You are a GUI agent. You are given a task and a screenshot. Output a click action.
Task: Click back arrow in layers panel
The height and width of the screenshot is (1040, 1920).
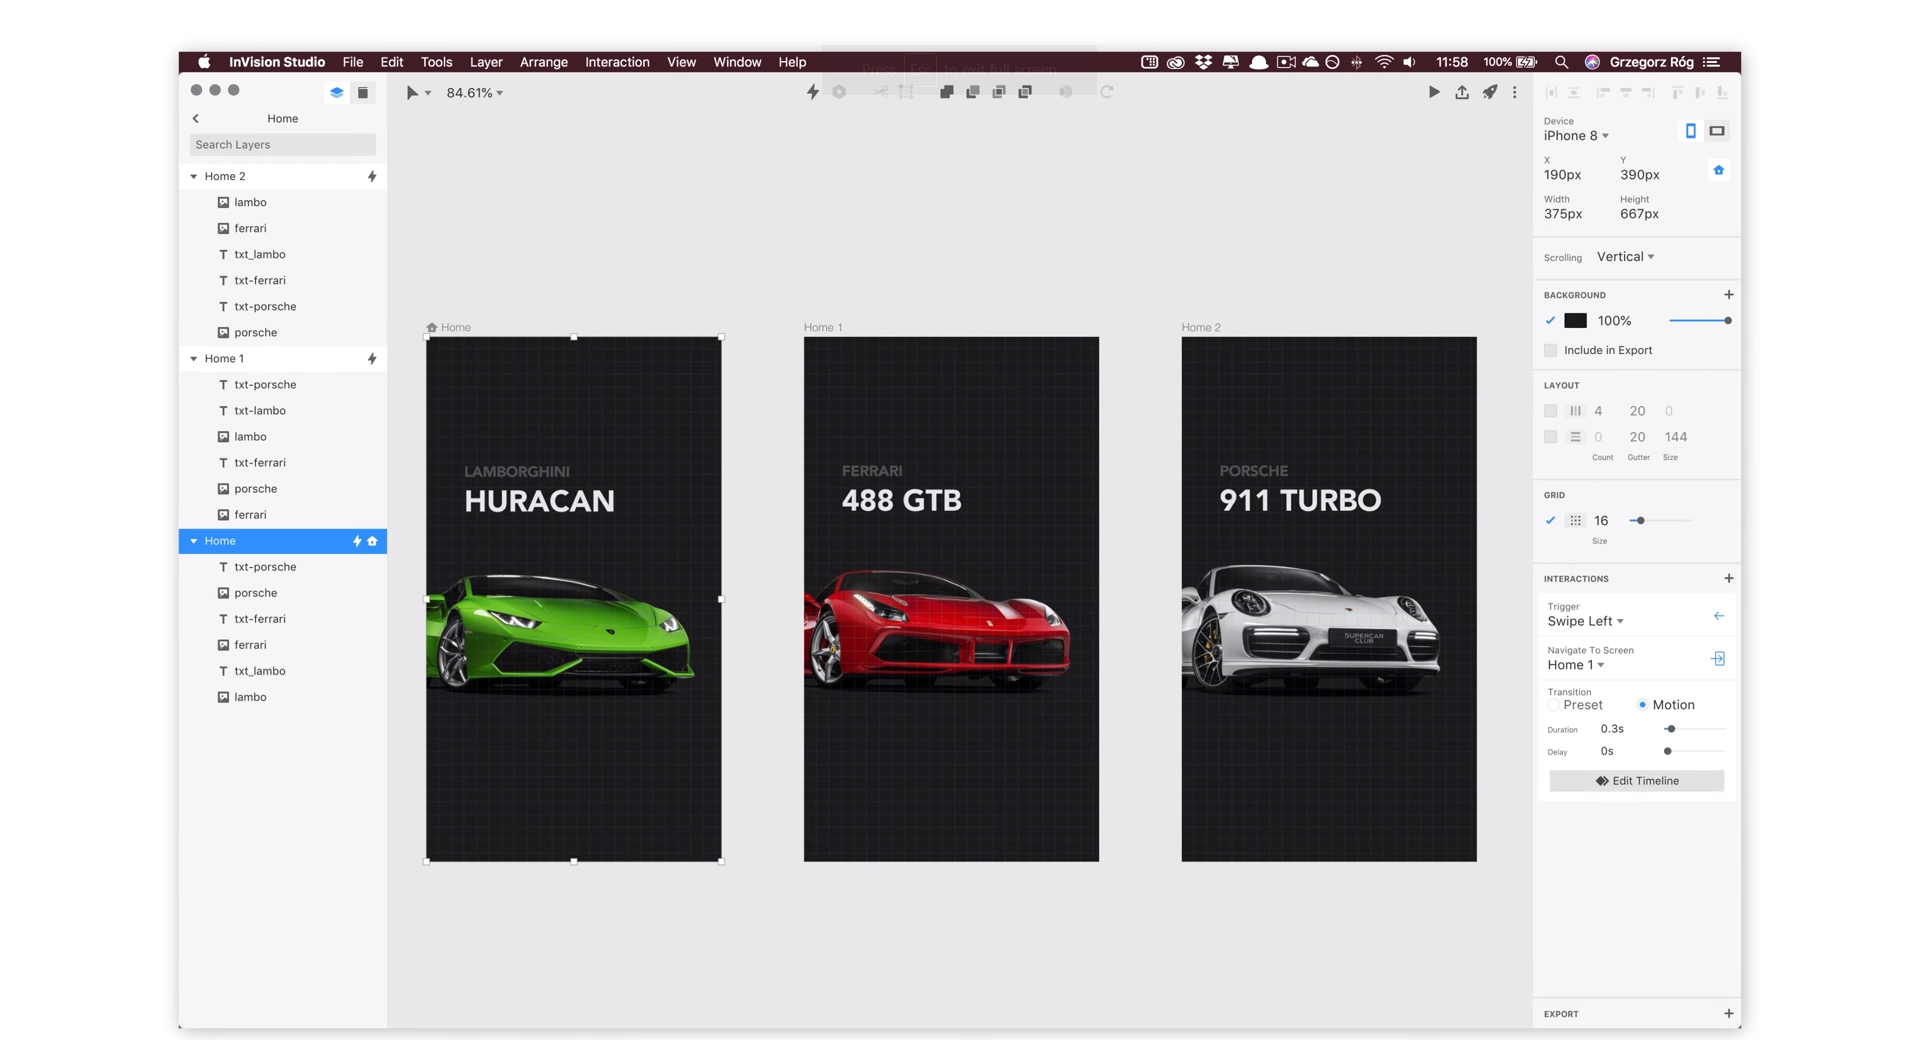pos(196,118)
